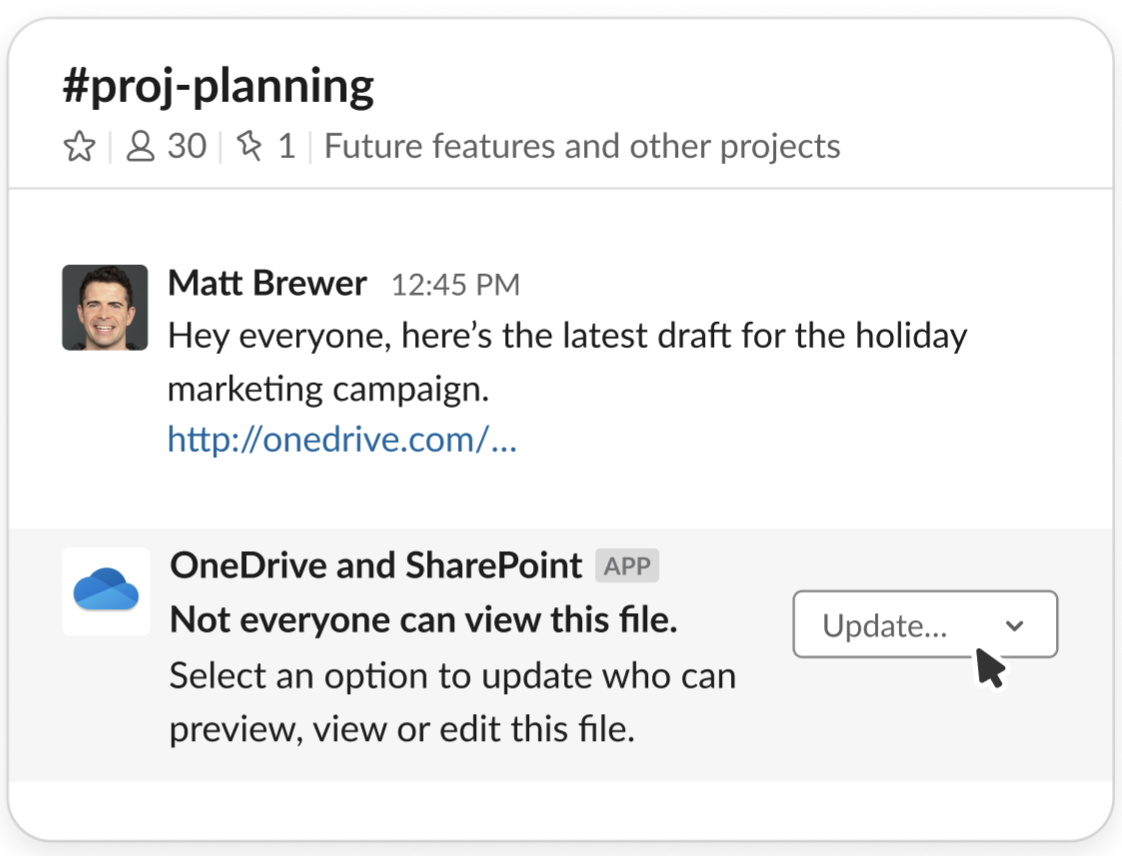Viewport: 1122px width, 856px height.
Task: Click the members person icon
Action: (141, 148)
